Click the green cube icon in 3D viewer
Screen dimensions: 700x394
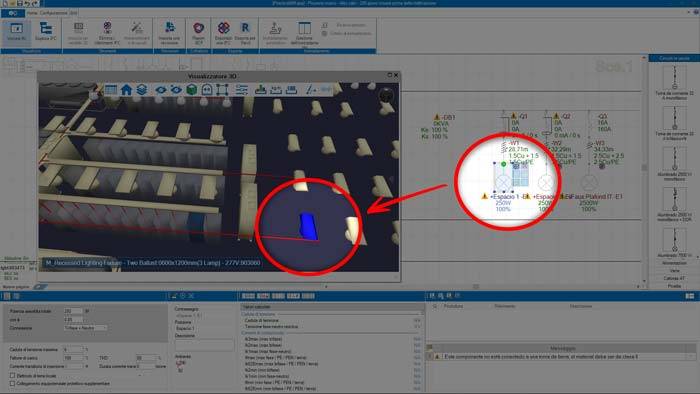point(192,90)
